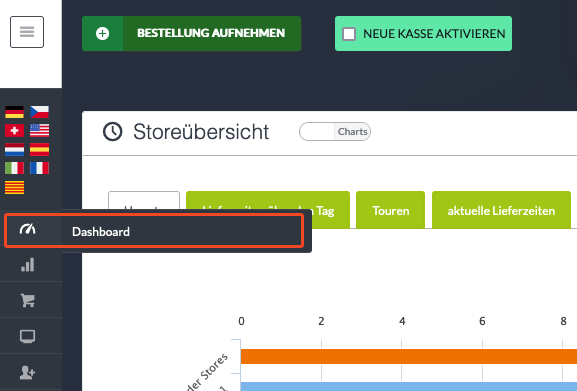The height and width of the screenshot is (391, 577).
Task: Select the Italian flag language
Action: pos(15,168)
